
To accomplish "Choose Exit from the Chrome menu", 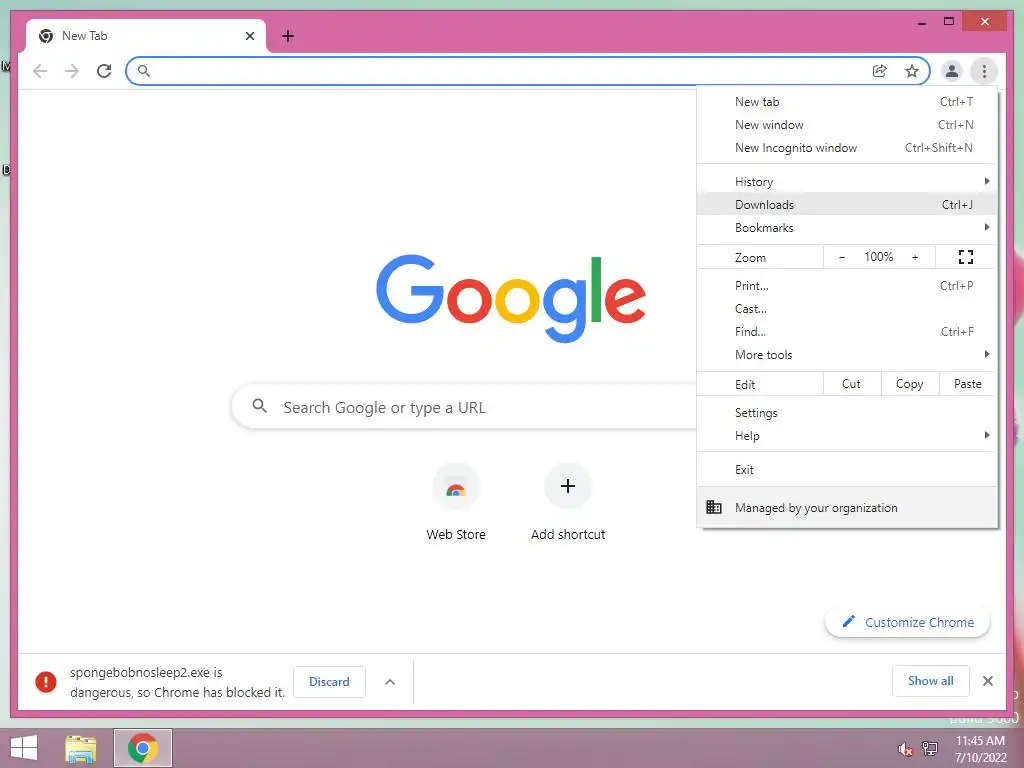I will tap(847, 470).
